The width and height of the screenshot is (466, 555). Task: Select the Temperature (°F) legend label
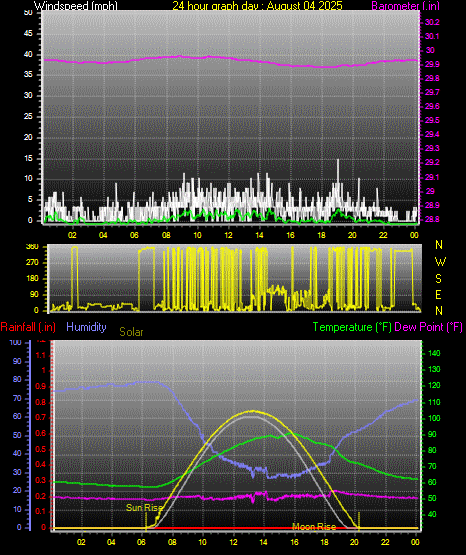(x=352, y=327)
